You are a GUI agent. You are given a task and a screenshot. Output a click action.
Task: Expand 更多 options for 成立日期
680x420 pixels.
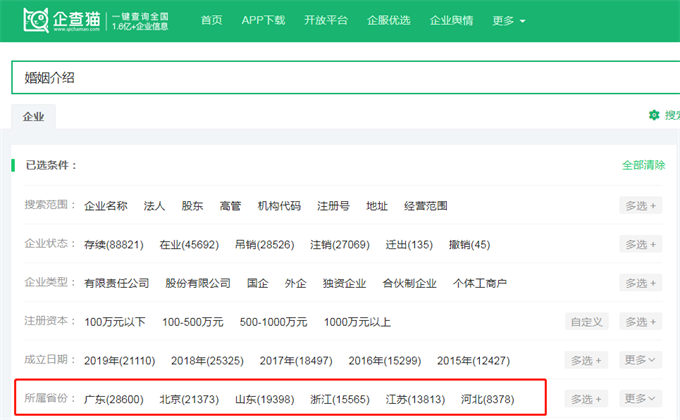(x=640, y=360)
